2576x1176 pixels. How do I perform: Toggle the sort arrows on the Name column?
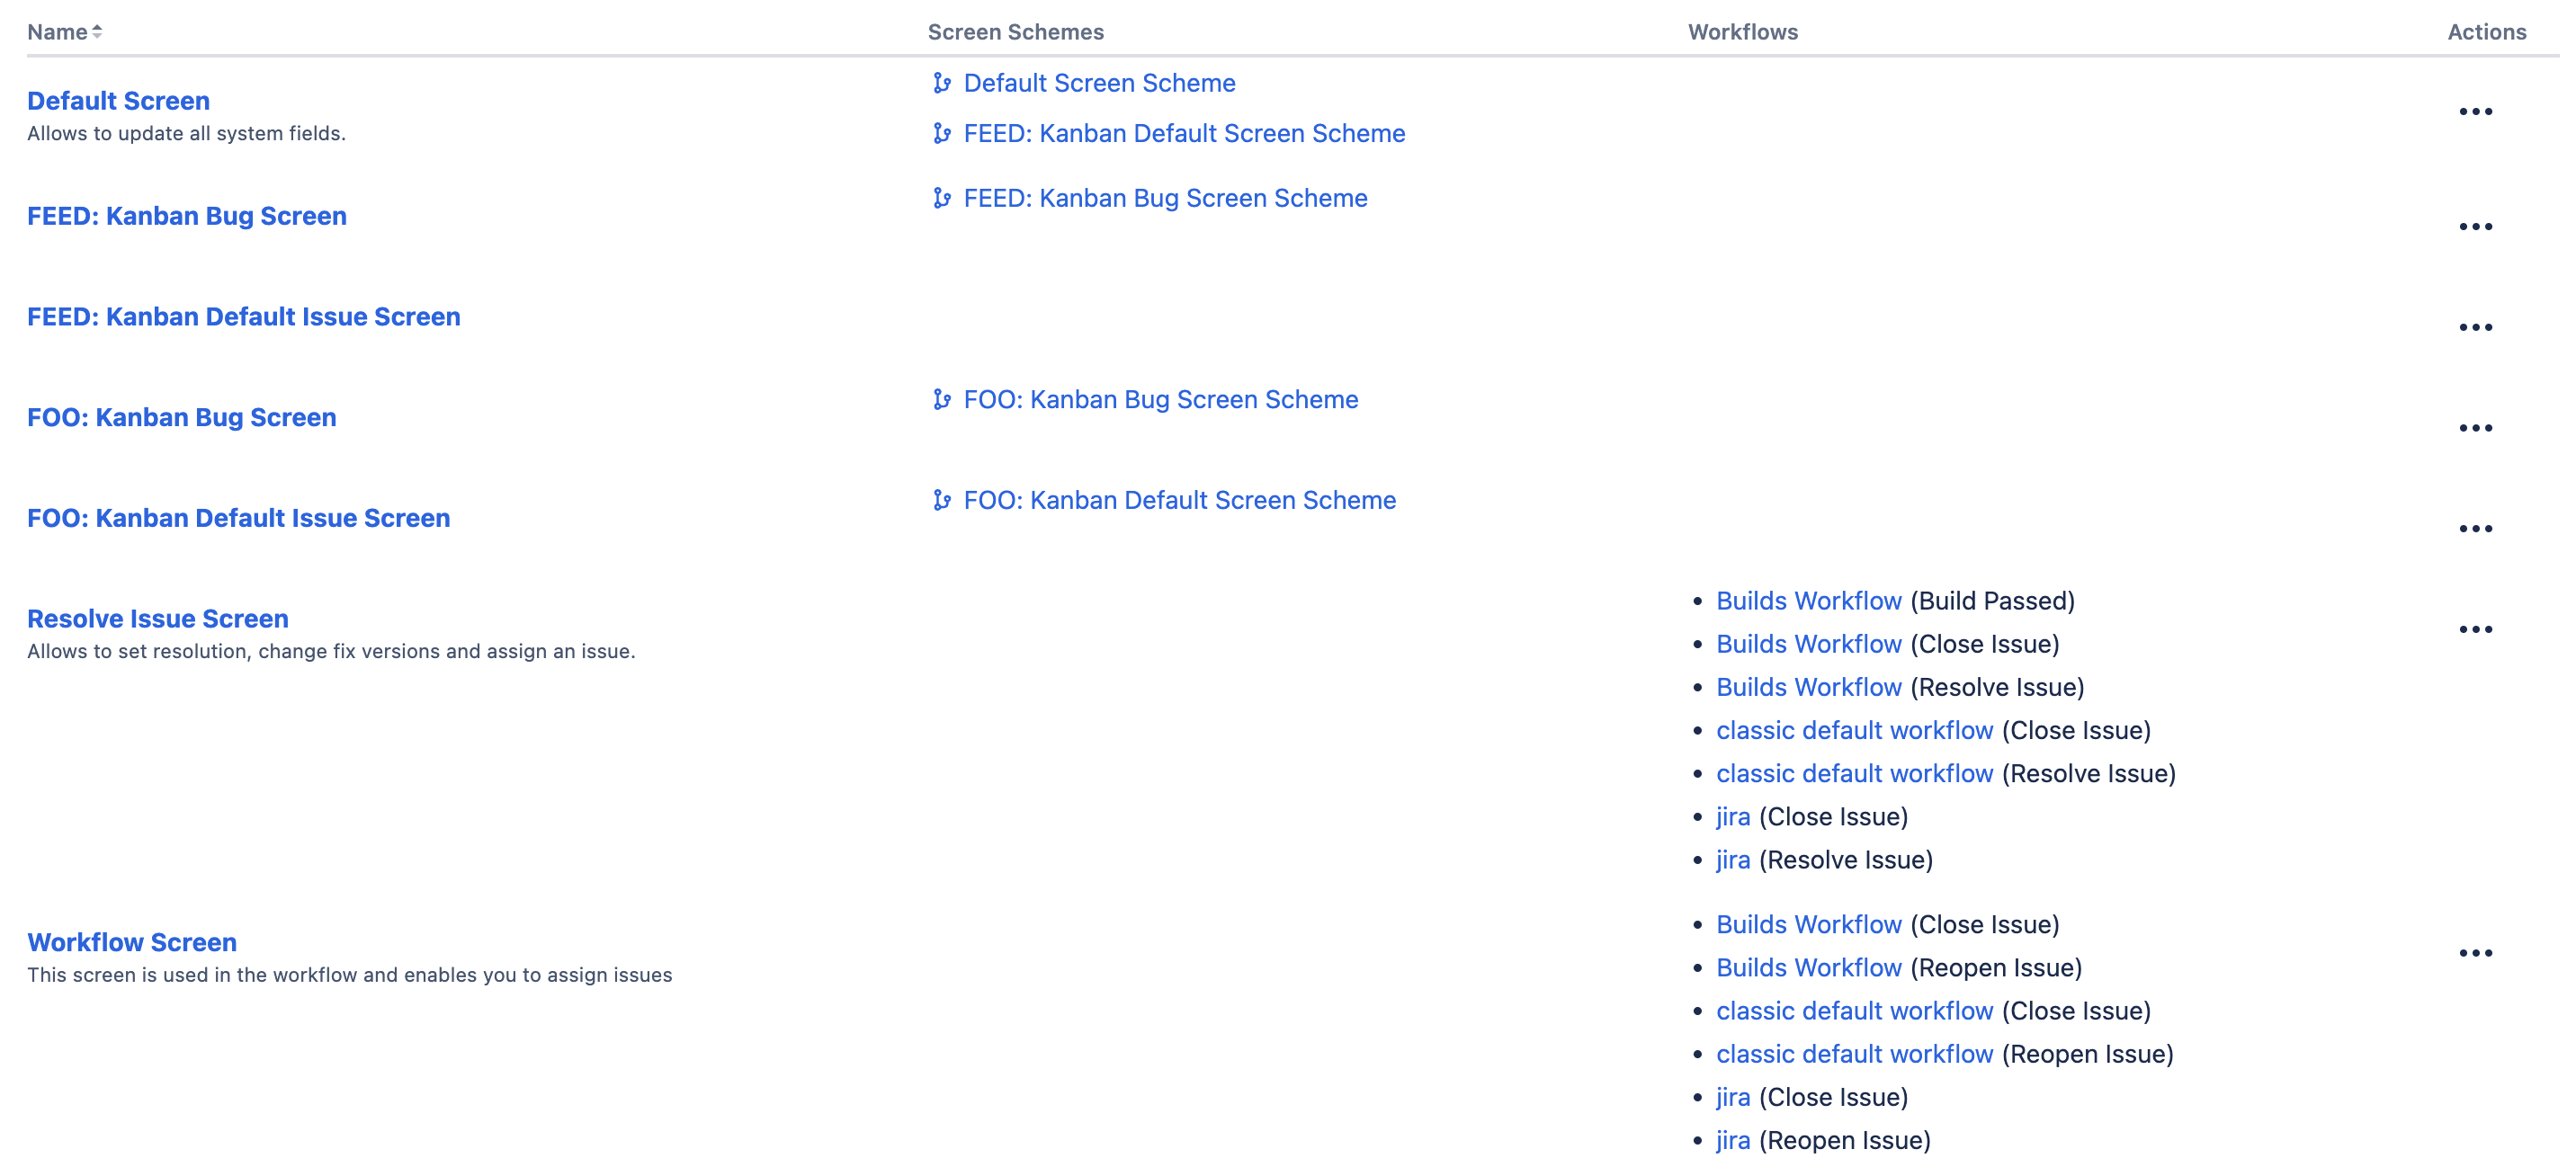coord(96,31)
